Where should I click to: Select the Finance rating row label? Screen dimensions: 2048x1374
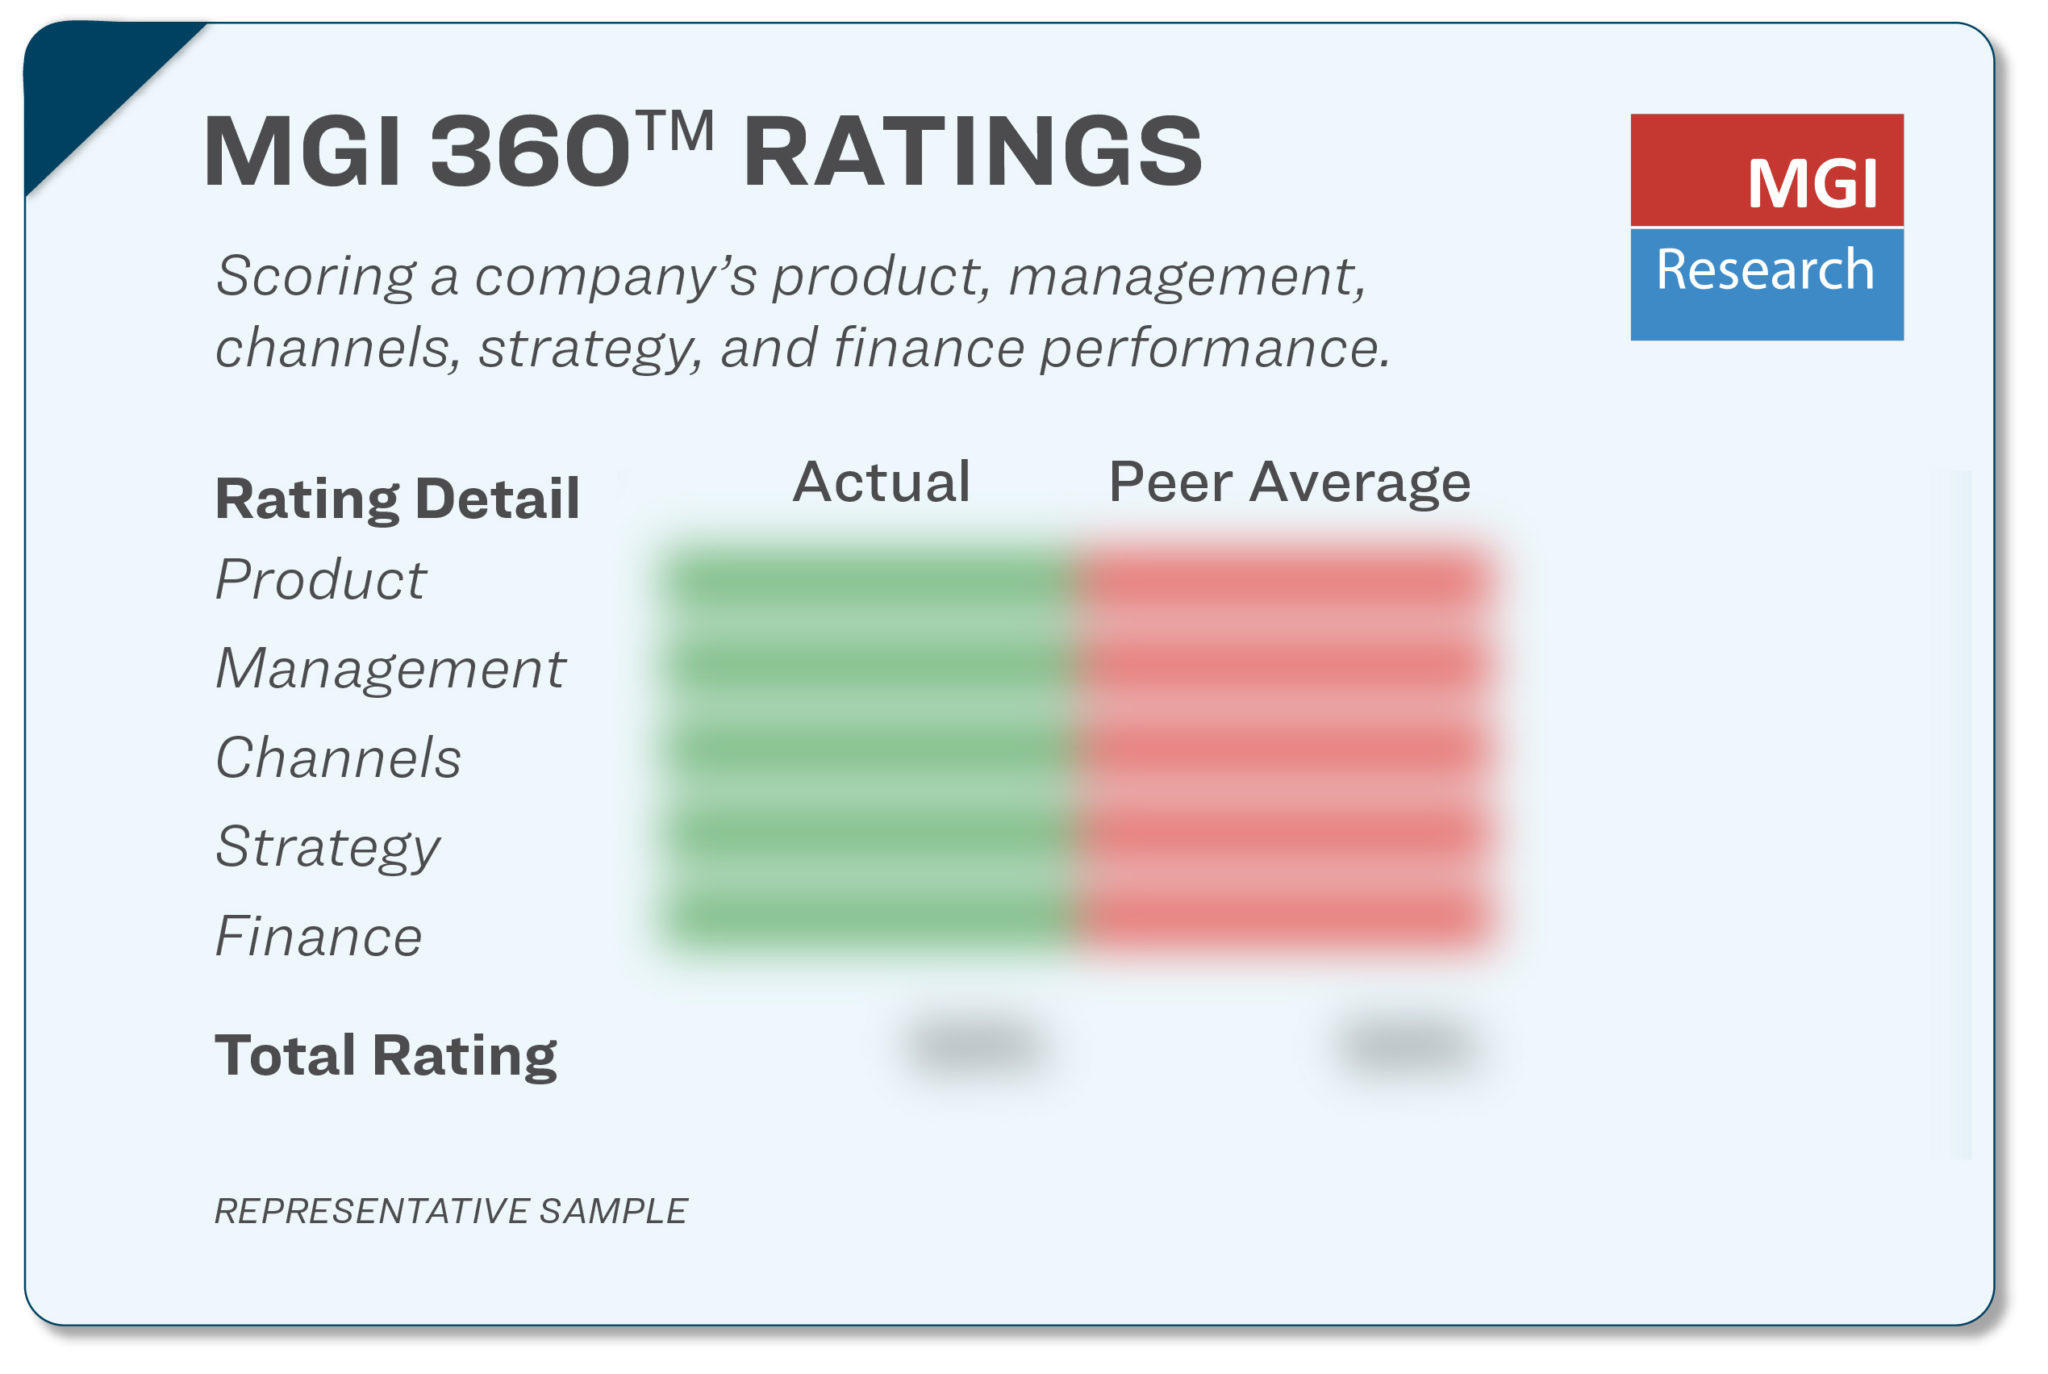318,937
